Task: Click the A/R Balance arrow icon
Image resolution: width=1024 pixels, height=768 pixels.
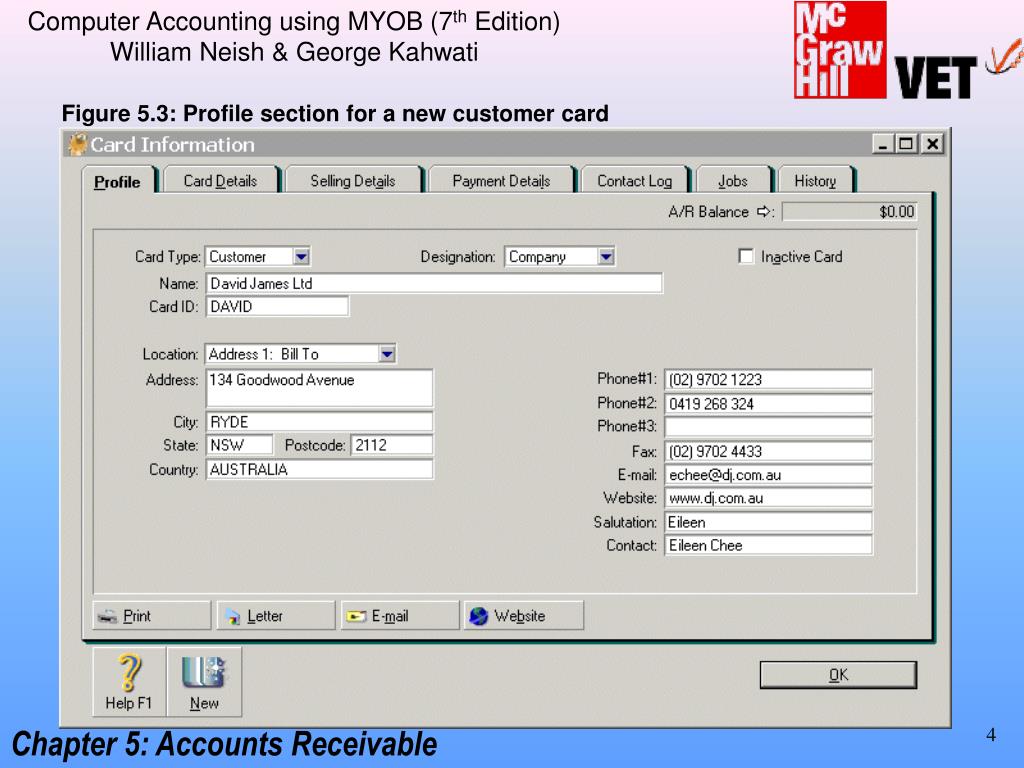Action: (763, 212)
